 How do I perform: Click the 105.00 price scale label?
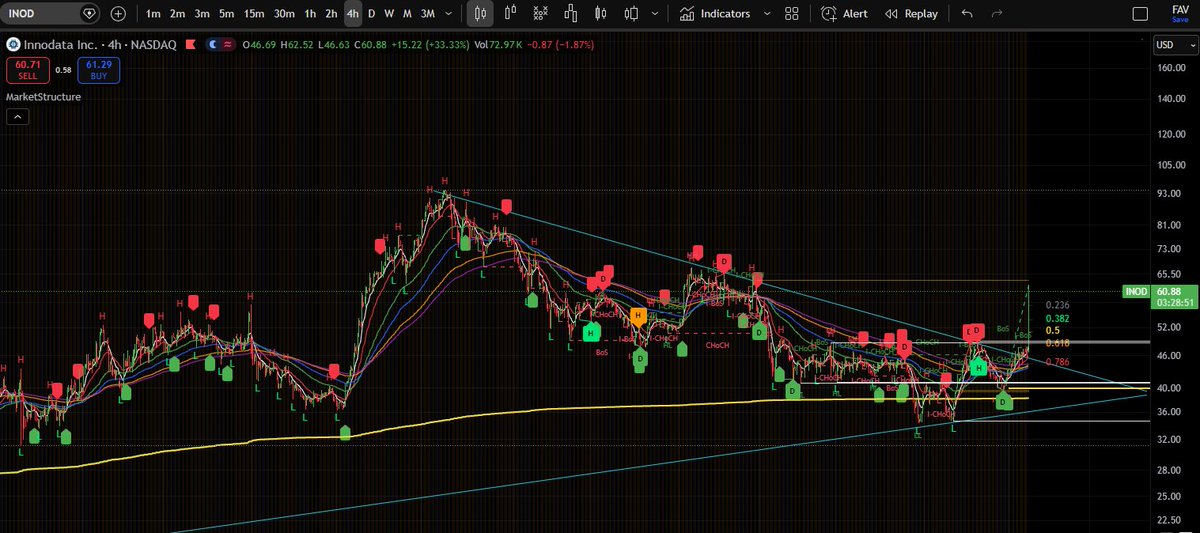1171,164
